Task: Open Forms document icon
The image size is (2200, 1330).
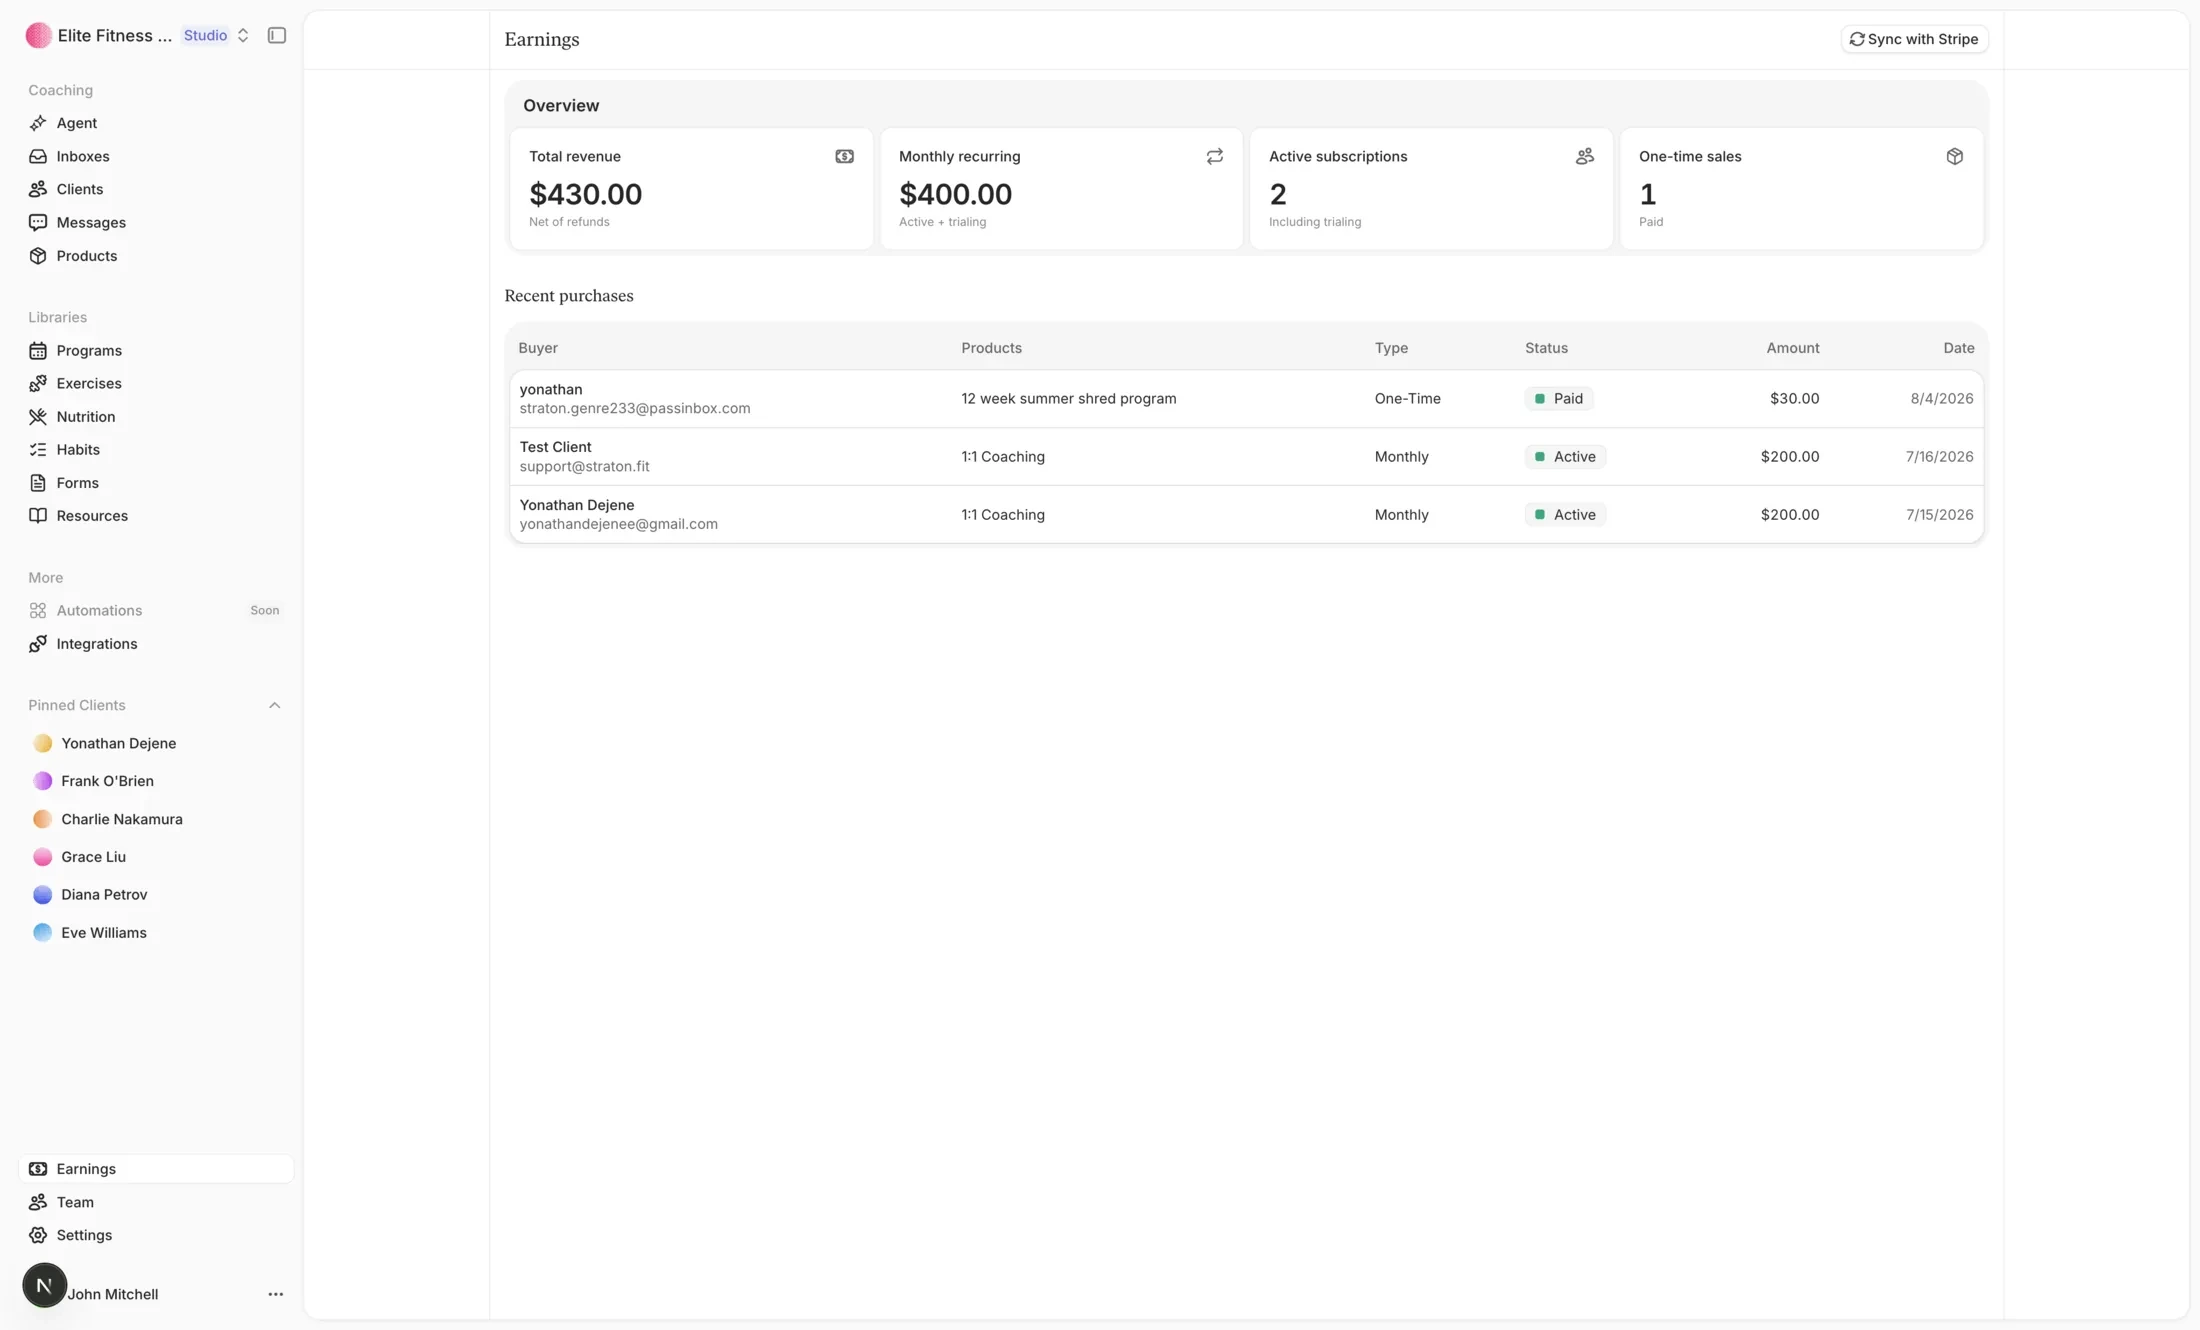Action: pyautogui.click(x=38, y=483)
